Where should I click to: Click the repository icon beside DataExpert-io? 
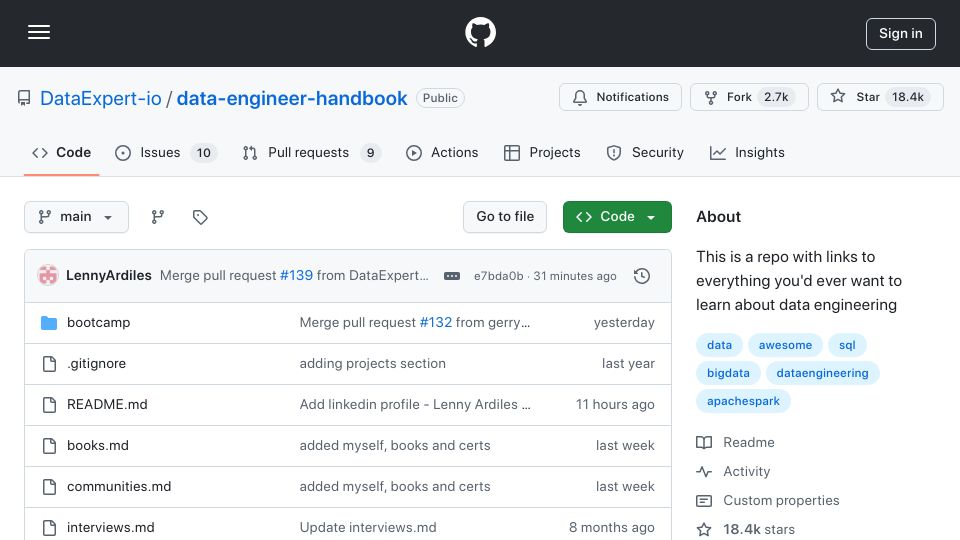[x=24, y=98]
